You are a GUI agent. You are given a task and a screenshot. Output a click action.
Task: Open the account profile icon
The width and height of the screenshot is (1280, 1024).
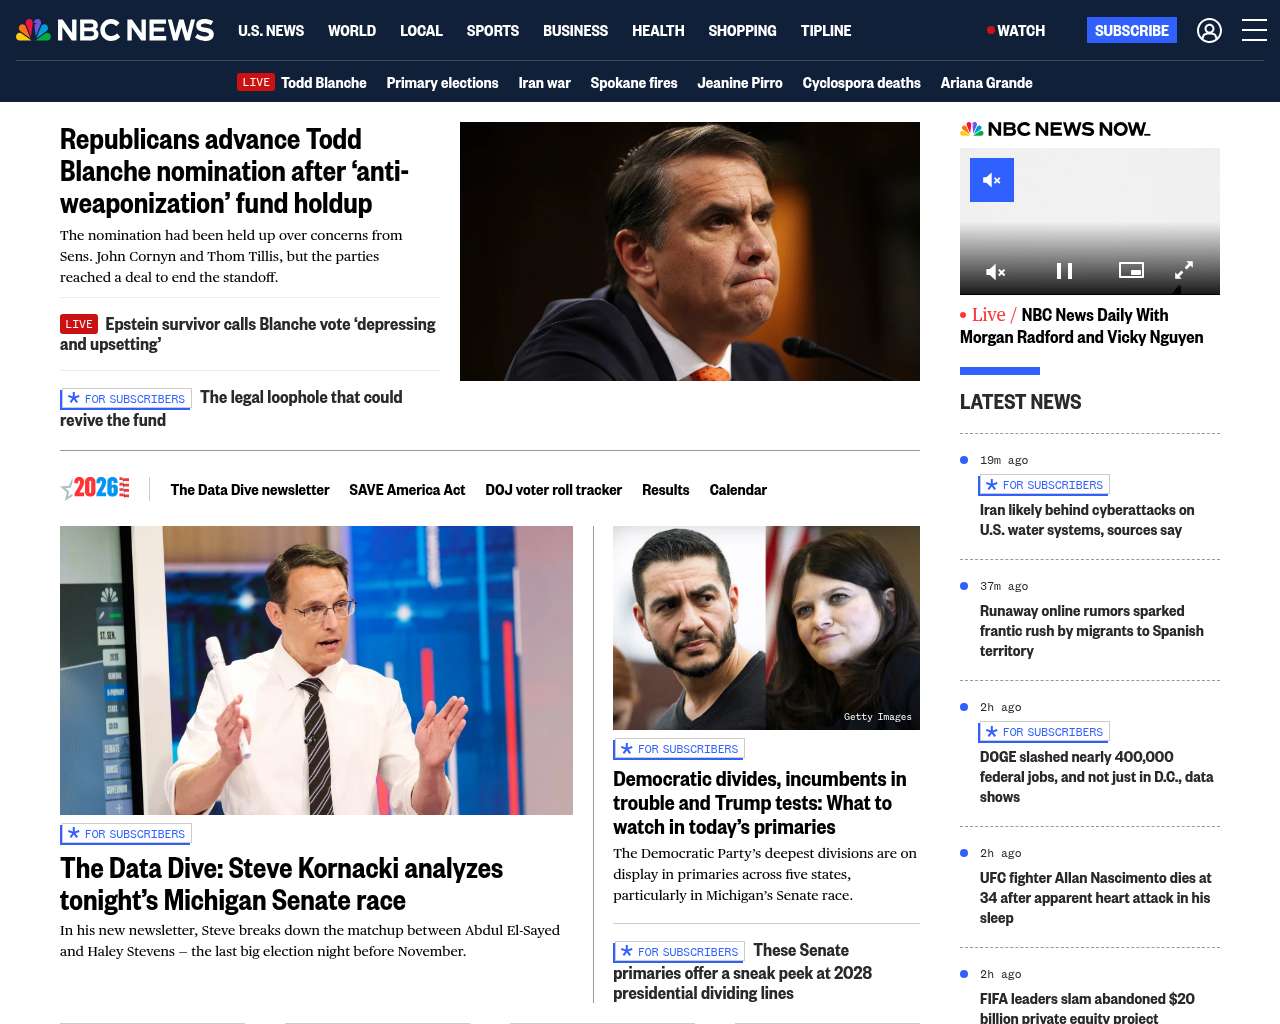[1209, 31]
